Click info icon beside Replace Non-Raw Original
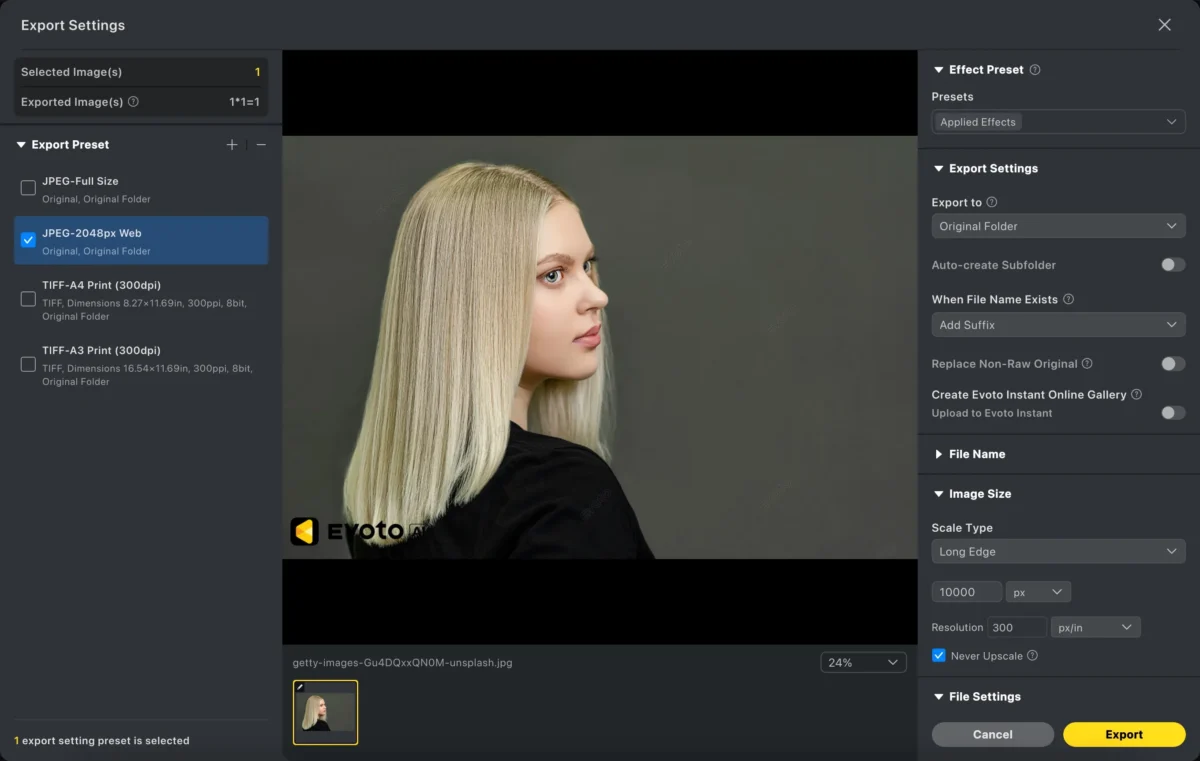 pyautogui.click(x=1087, y=364)
